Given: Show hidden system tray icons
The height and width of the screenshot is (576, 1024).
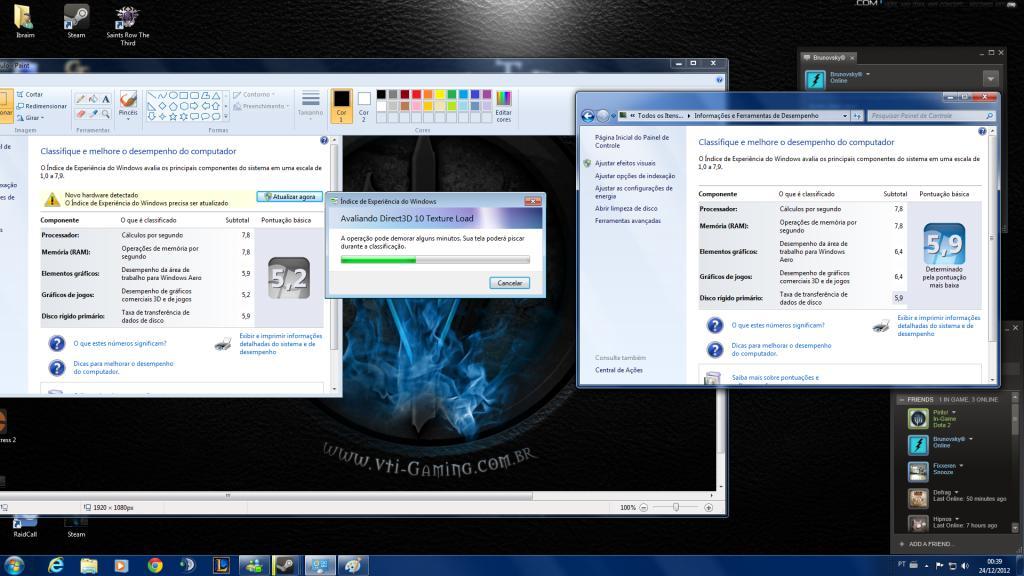Looking at the screenshot, I should (x=926, y=566).
